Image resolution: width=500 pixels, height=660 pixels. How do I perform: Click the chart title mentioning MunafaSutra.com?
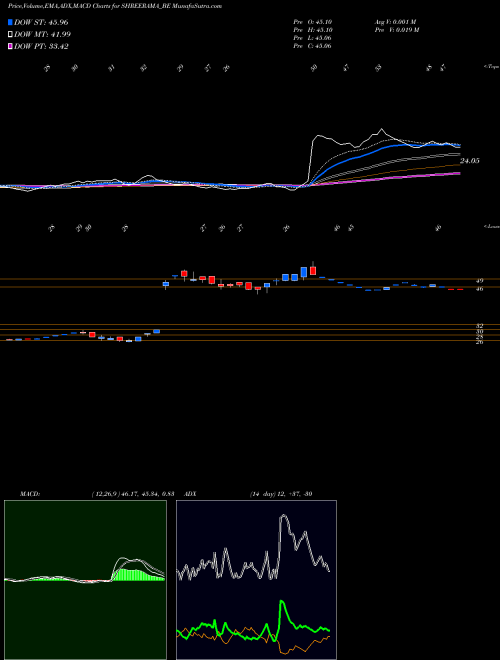coord(115,6)
